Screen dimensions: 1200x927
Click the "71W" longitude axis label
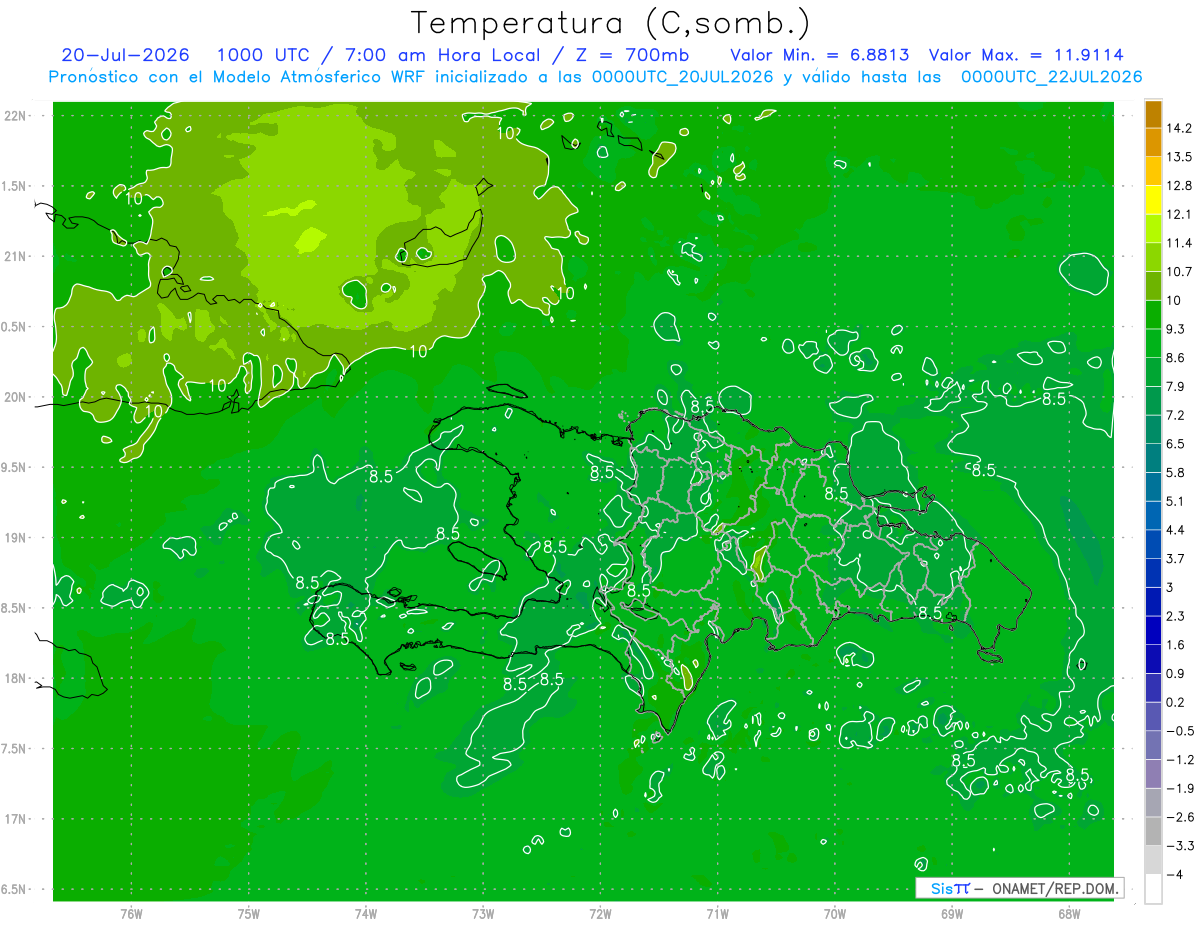pos(717,913)
